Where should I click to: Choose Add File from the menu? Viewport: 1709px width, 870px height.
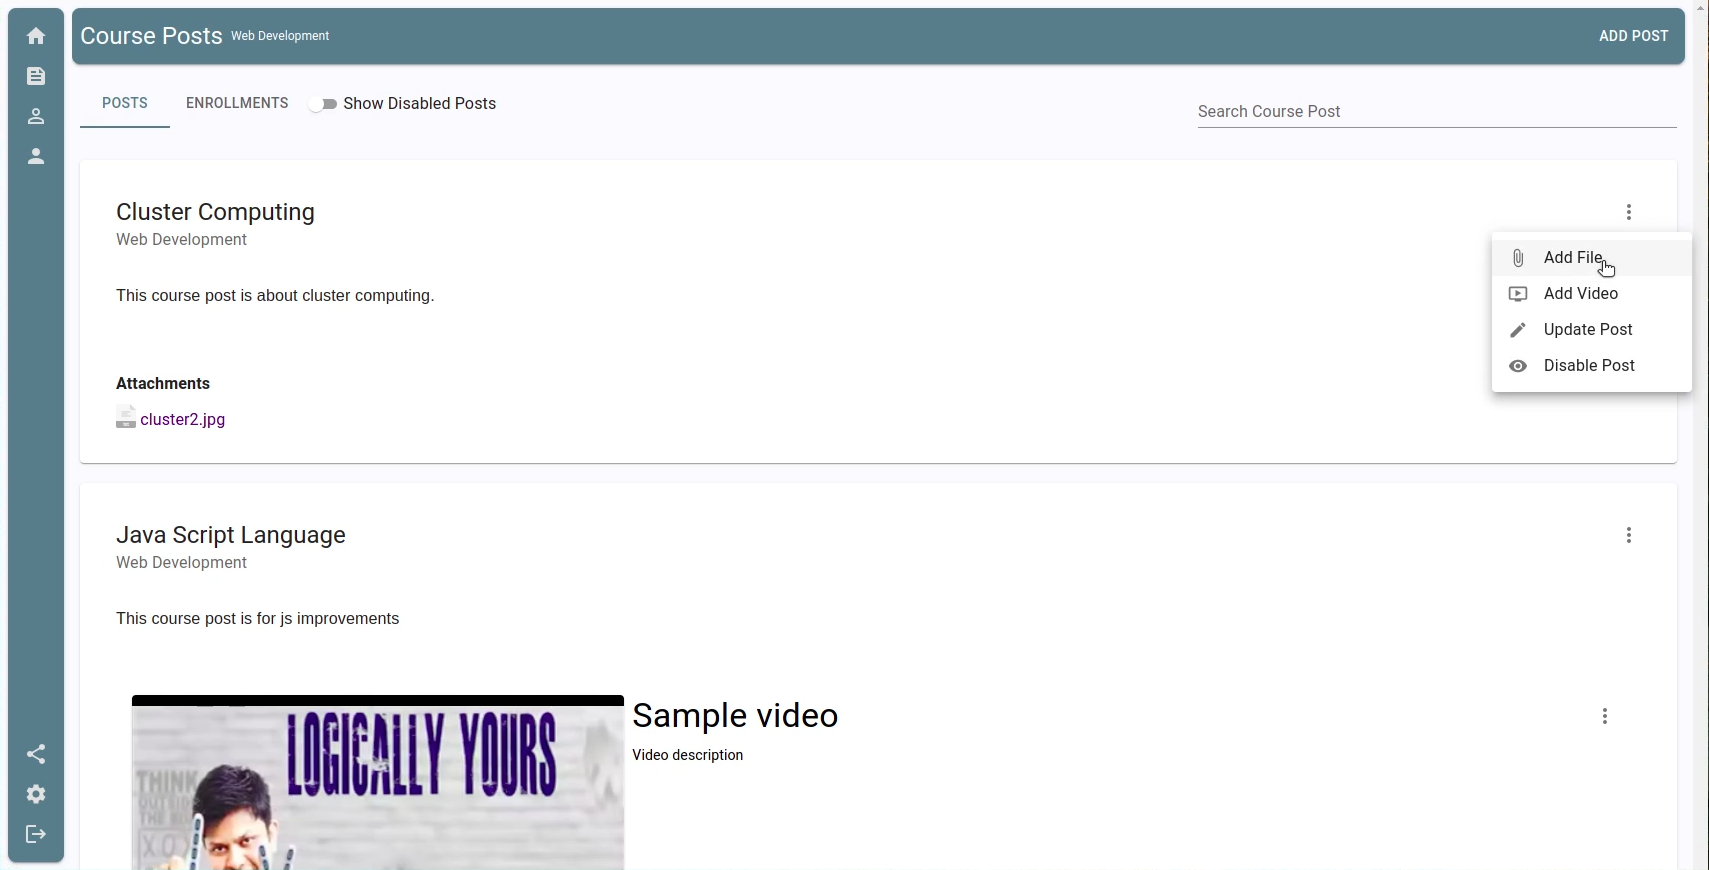click(x=1592, y=258)
